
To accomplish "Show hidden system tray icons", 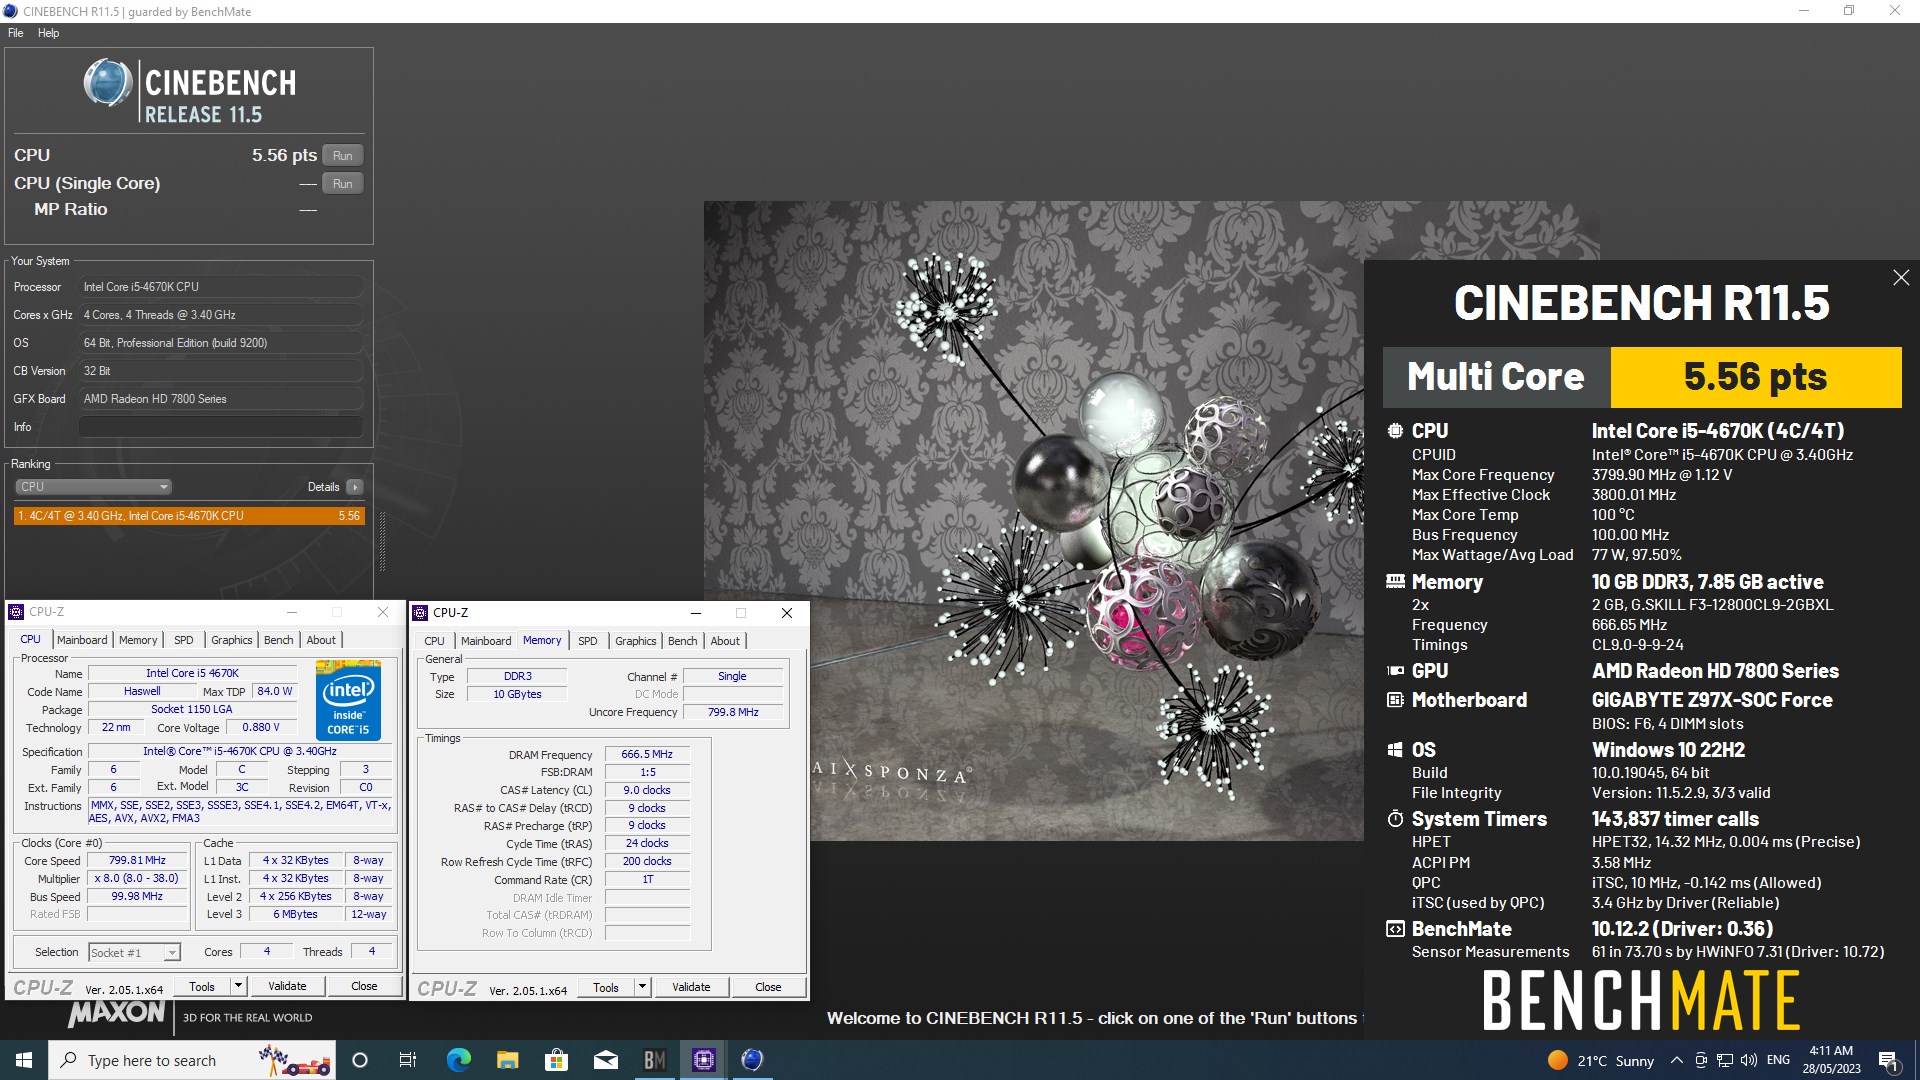I will tap(1676, 1060).
